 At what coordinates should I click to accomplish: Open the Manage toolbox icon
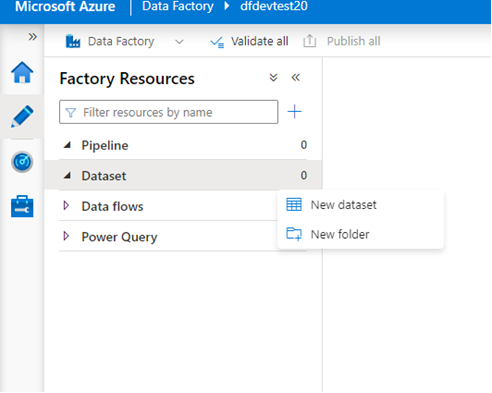click(x=22, y=206)
